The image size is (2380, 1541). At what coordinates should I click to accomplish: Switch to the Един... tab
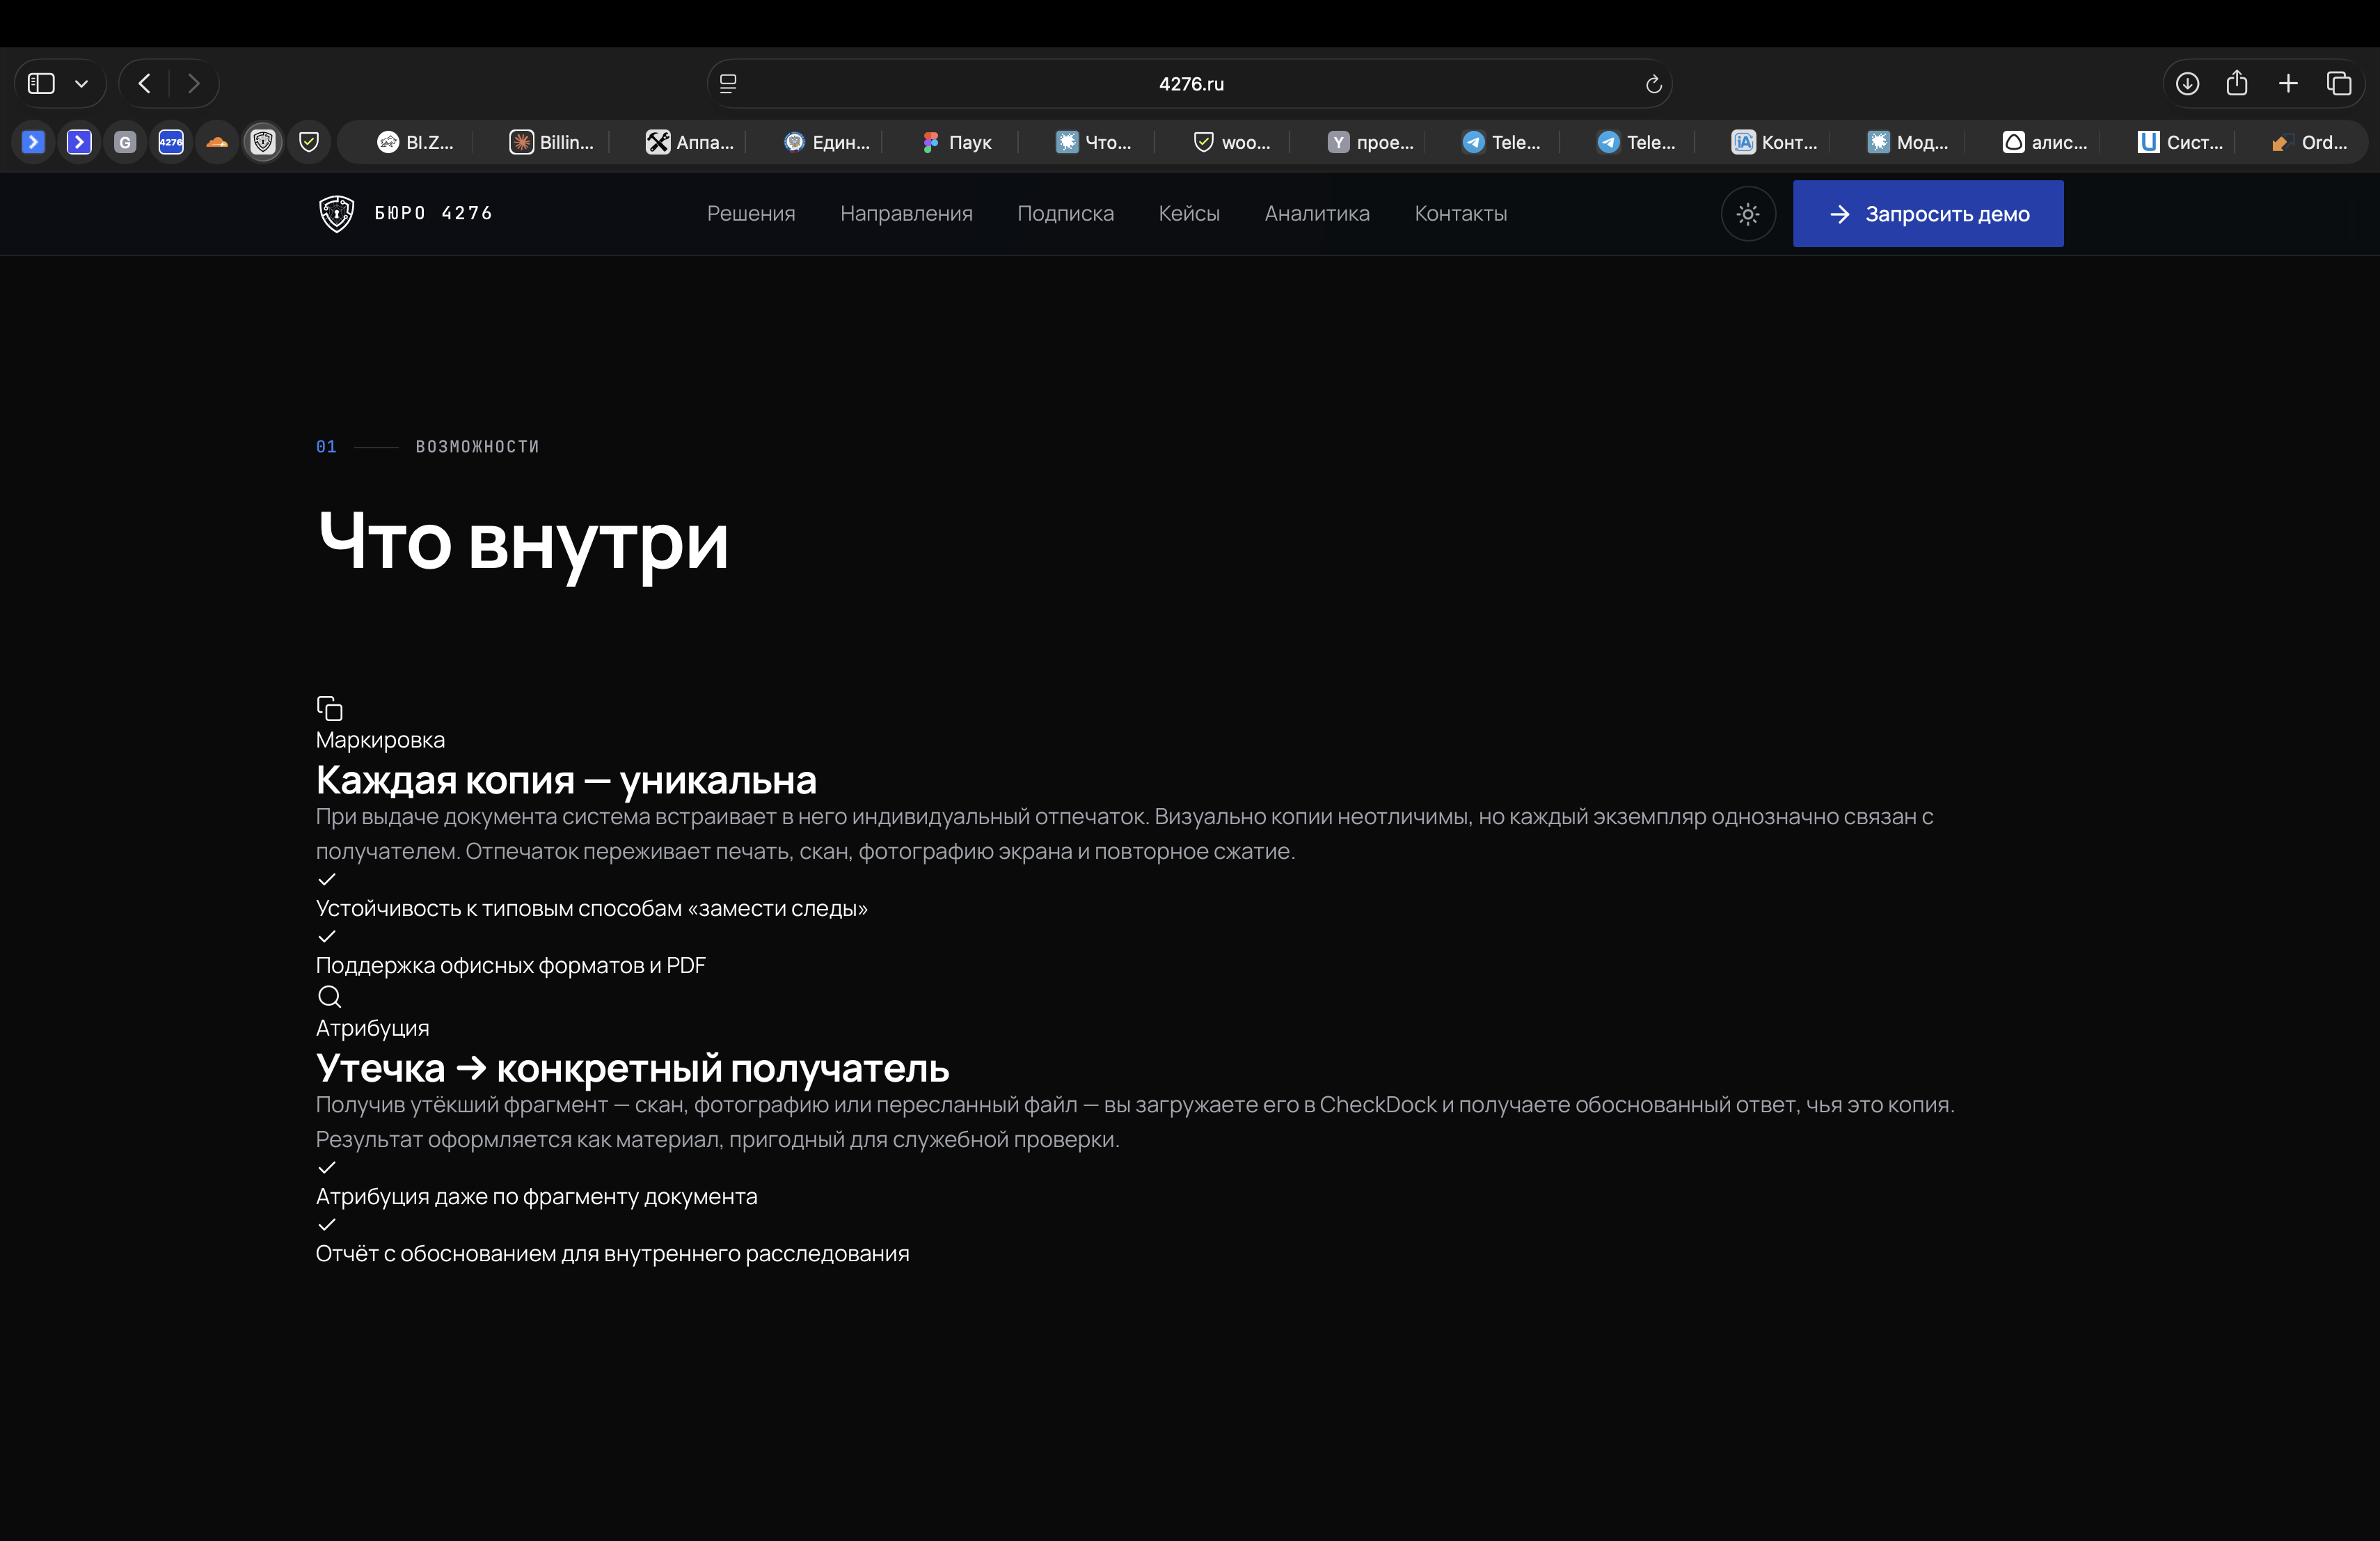click(826, 142)
